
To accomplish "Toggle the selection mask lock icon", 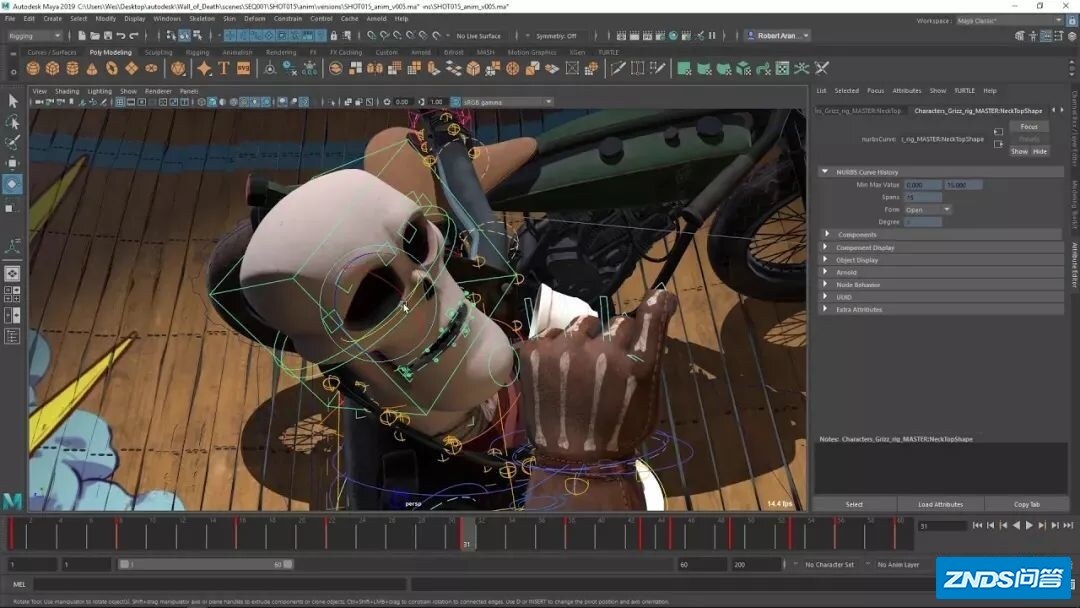I will click(334, 36).
